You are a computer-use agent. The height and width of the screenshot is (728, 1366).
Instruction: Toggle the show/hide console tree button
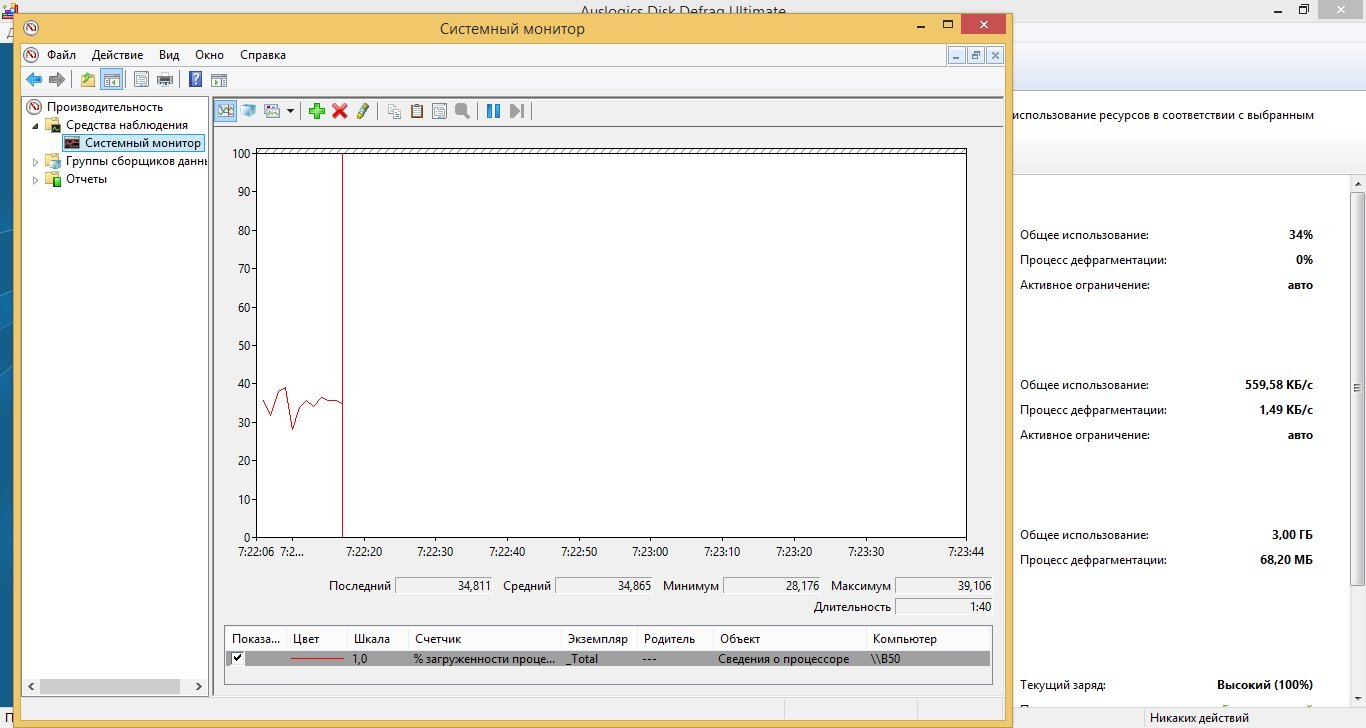[111, 80]
